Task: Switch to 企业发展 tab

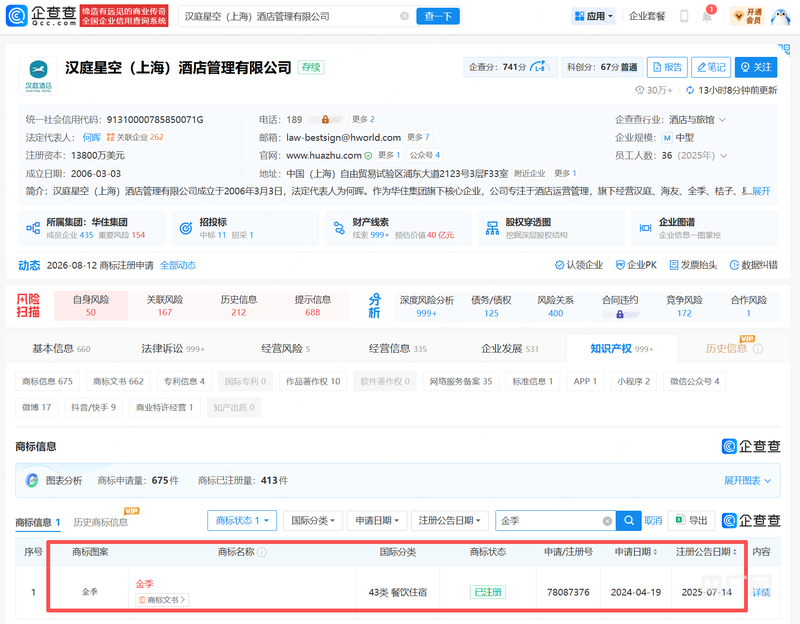Action: click(x=510, y=349)
